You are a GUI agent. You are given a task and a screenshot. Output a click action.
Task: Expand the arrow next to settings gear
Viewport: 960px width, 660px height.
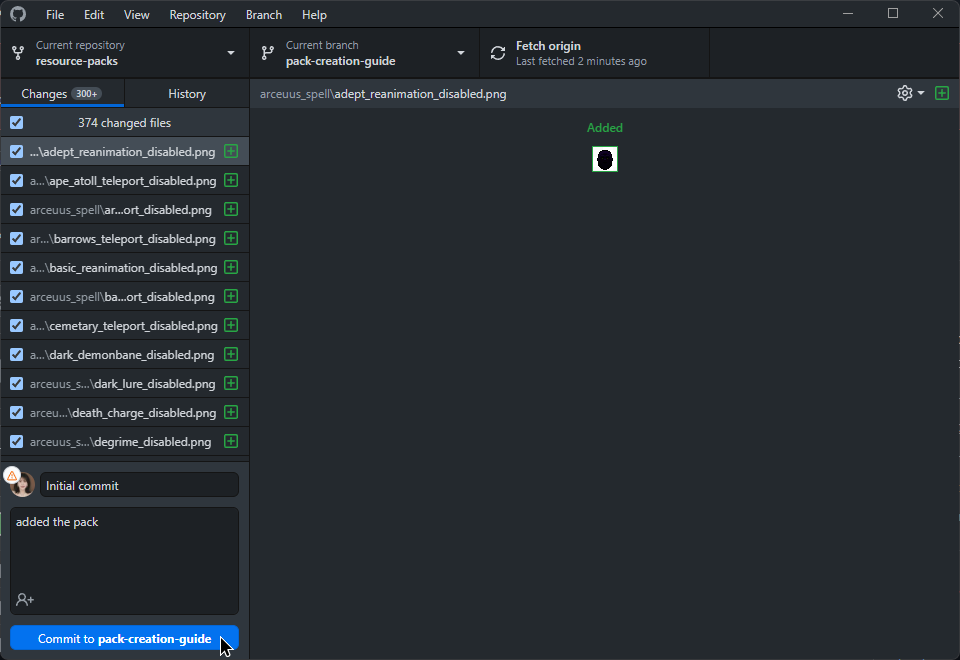click(x=921, y=93)
